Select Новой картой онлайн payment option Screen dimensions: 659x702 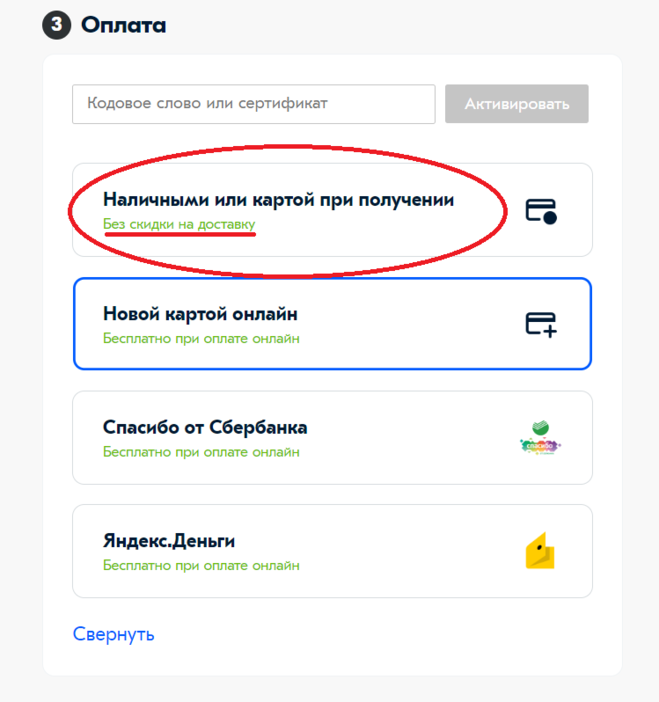point(333,324)
